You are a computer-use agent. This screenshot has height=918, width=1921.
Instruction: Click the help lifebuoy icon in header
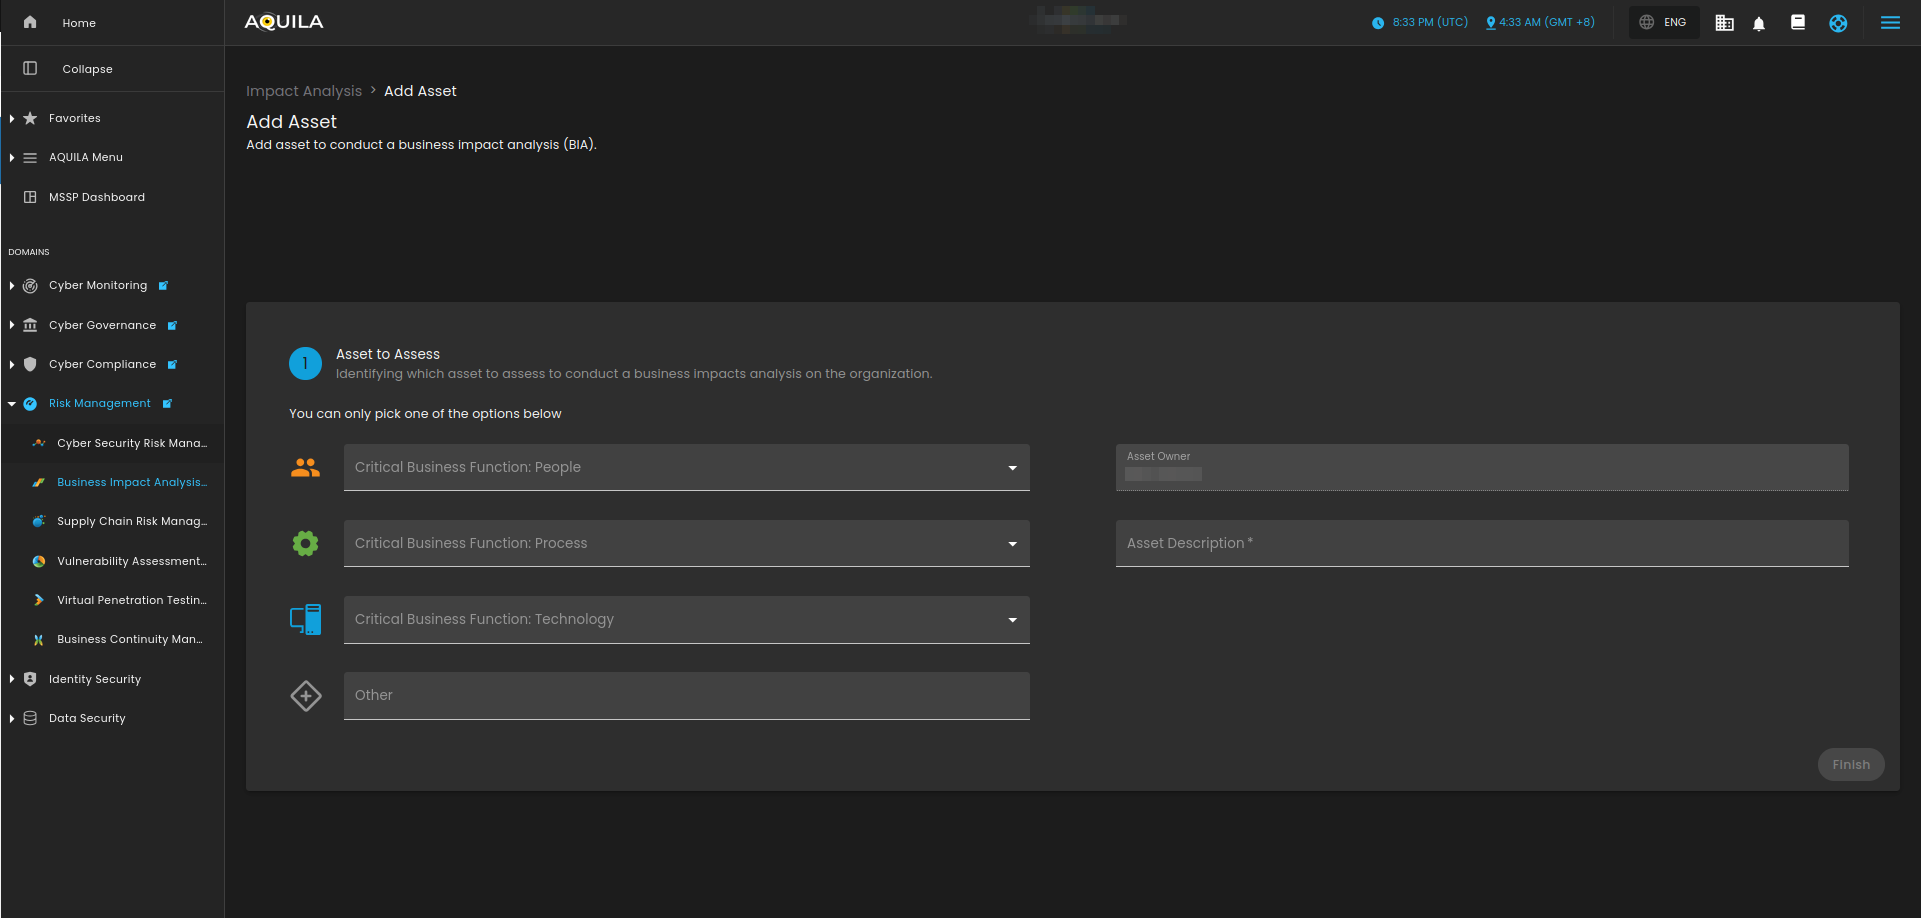coord(1838,23)
